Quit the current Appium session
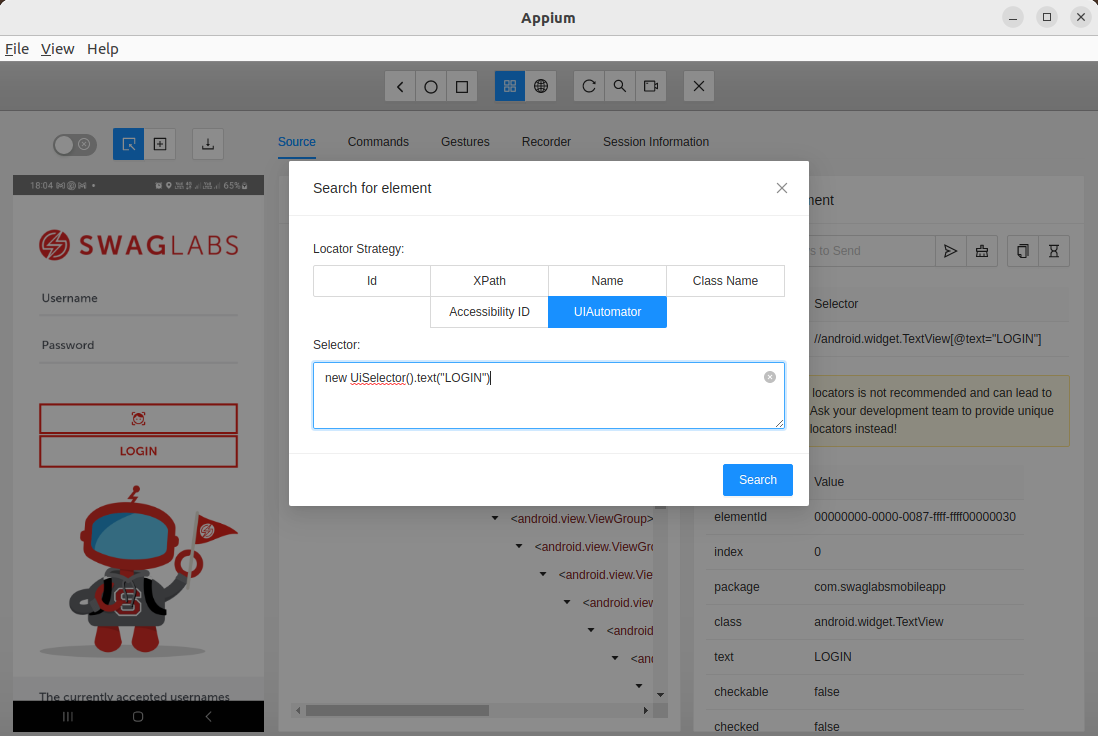The image size is (1098, 736). (x=699, y=86)
